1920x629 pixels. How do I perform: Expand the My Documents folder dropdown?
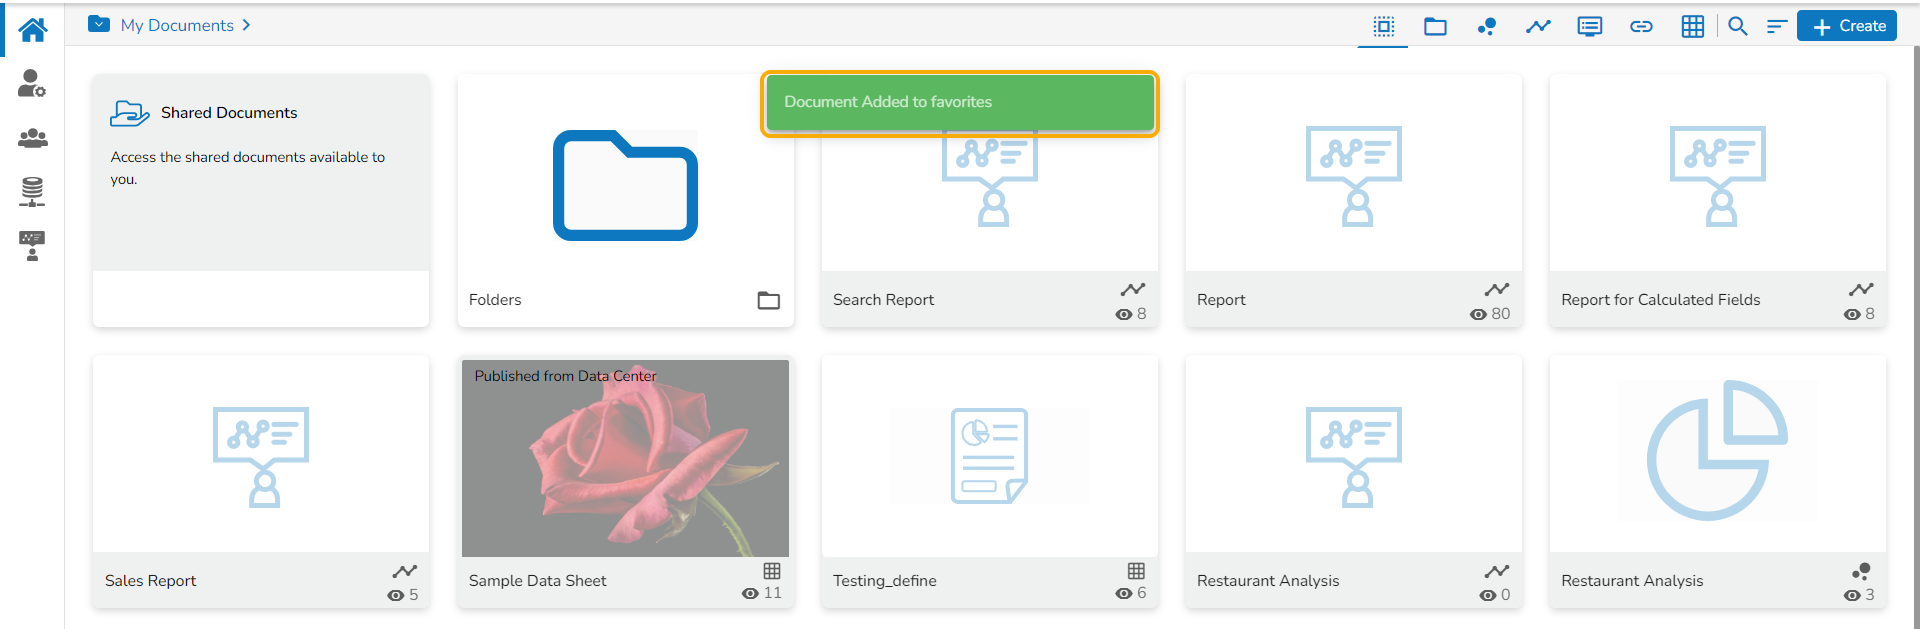(99, 24)
